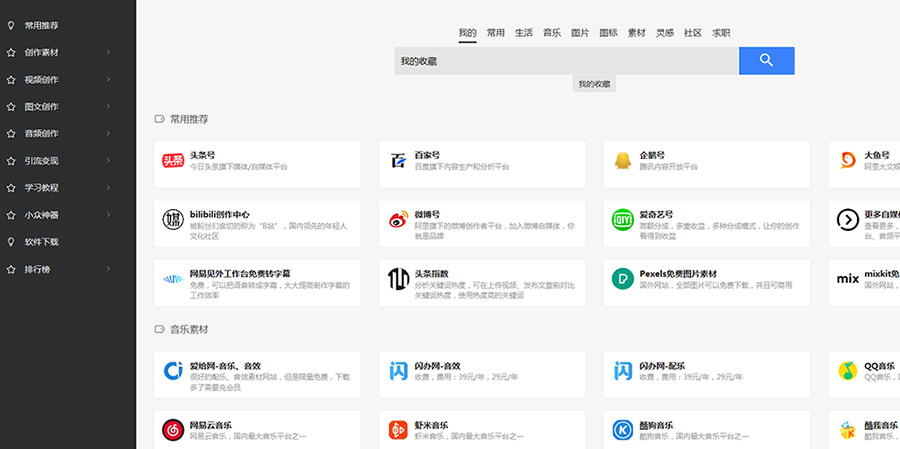Click the mixkit logo icon
This screenshot has height=449, width=900.
point(848,280)
